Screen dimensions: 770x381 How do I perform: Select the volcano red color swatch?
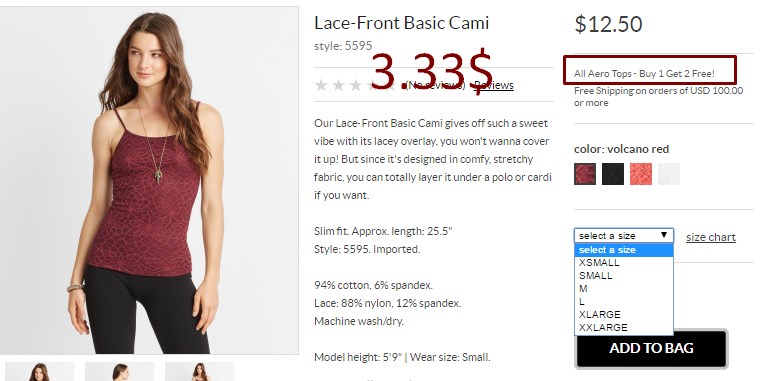coord(585,174)
